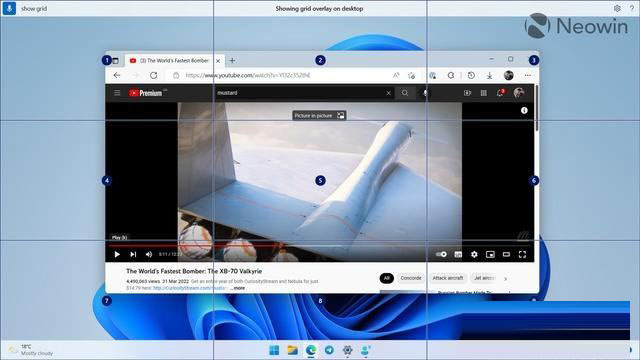The width and height of the screenshot is (640, 360).
Task: Open Edge profile avatar
Action: (509, 76)
